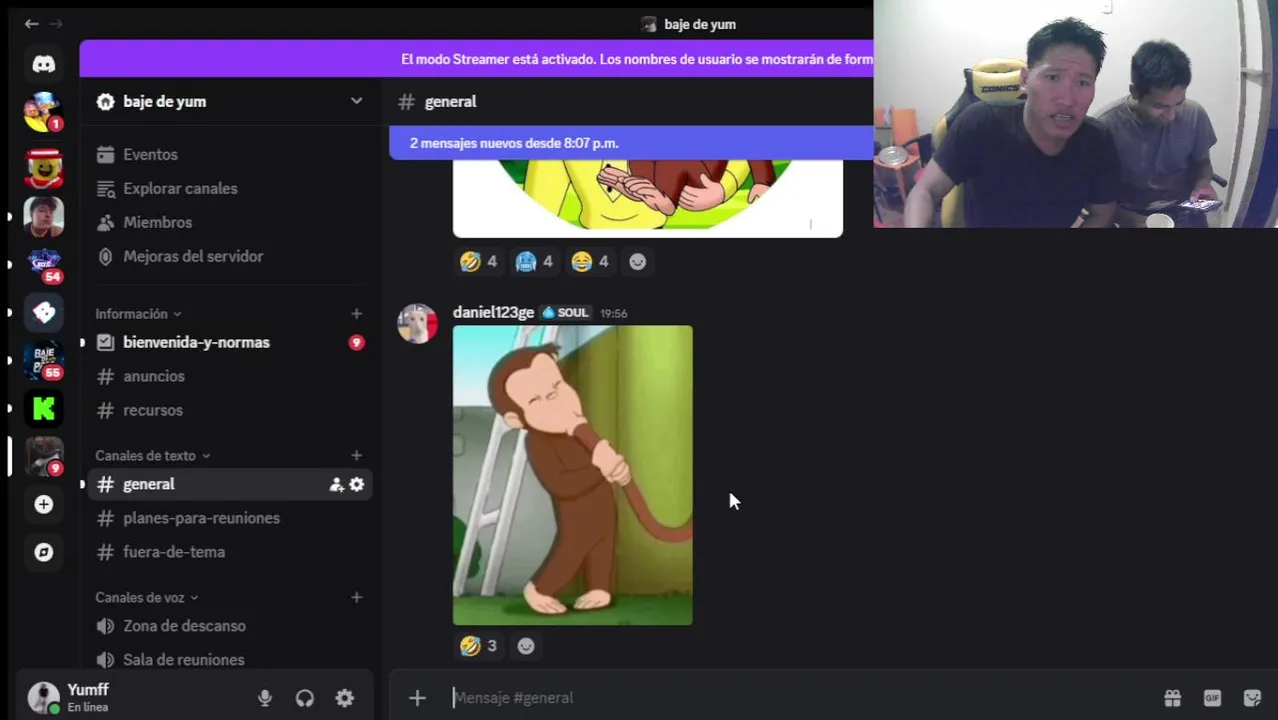Open the sticker picker icon
This screenshot has height=720, width=1278.
tap(1252, 698)
